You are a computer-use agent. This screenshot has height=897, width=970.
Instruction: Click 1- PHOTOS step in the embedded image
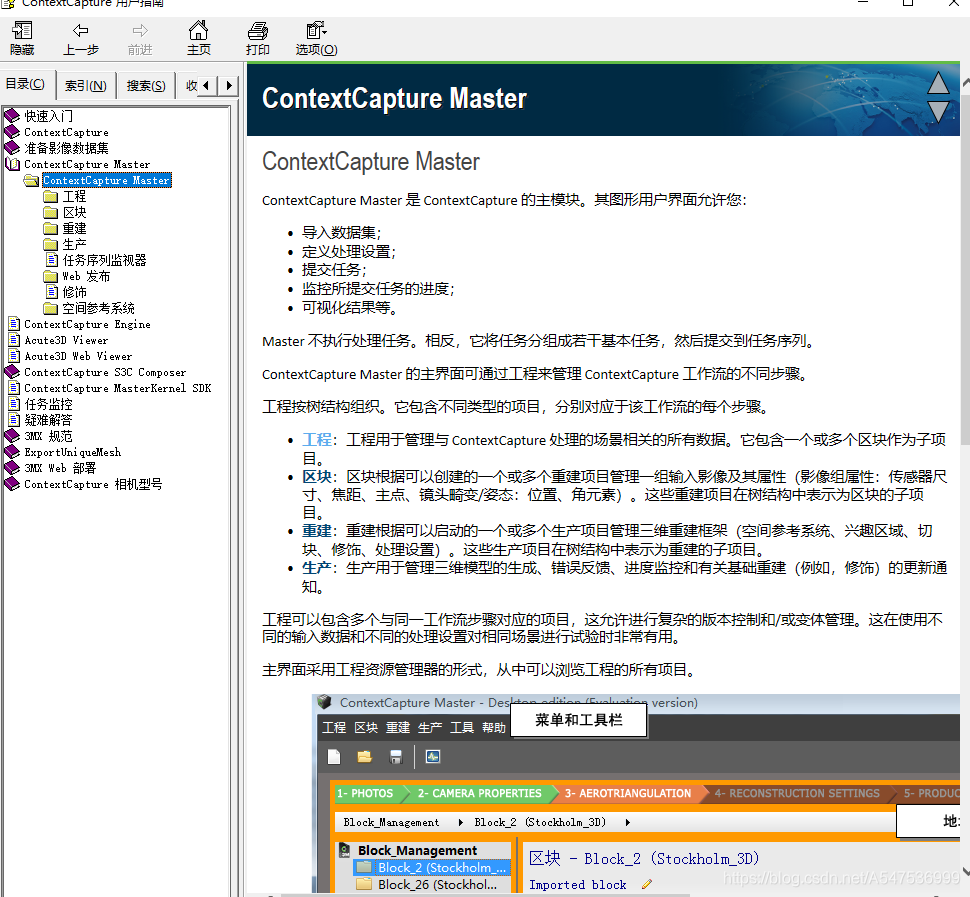[366, 793]
